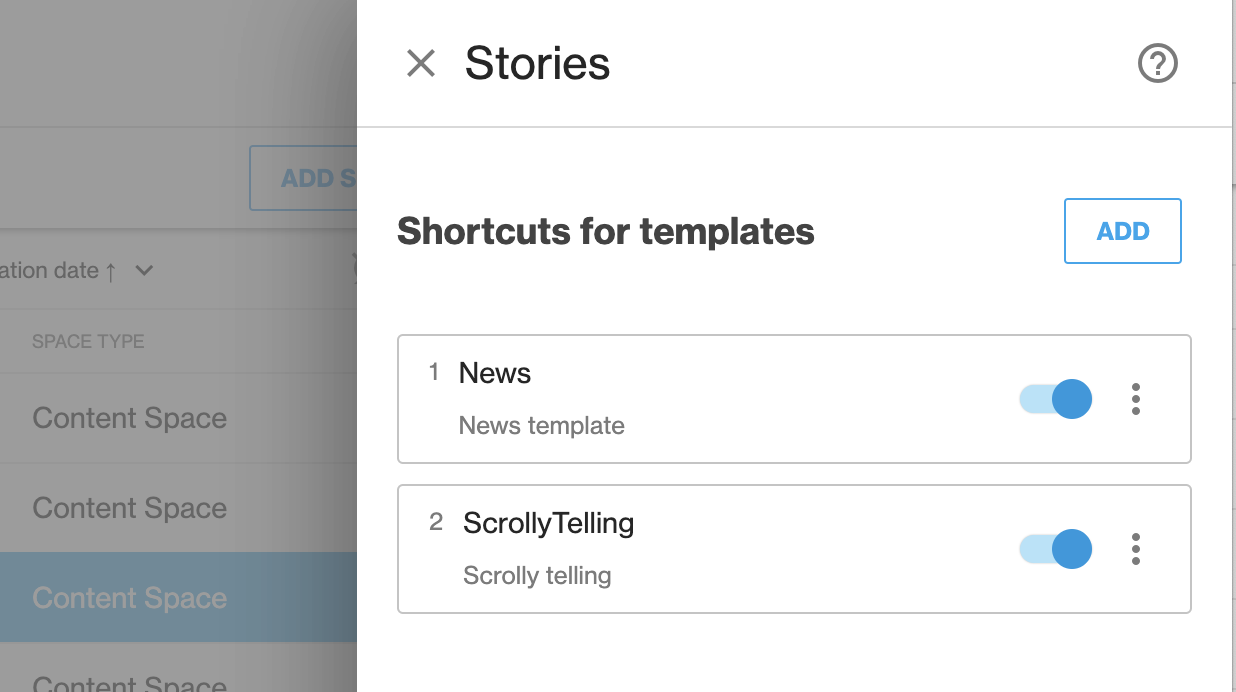Disable the News template toggle
This screenshot has width=1236, height=692.
click(x=1056, y=399)
